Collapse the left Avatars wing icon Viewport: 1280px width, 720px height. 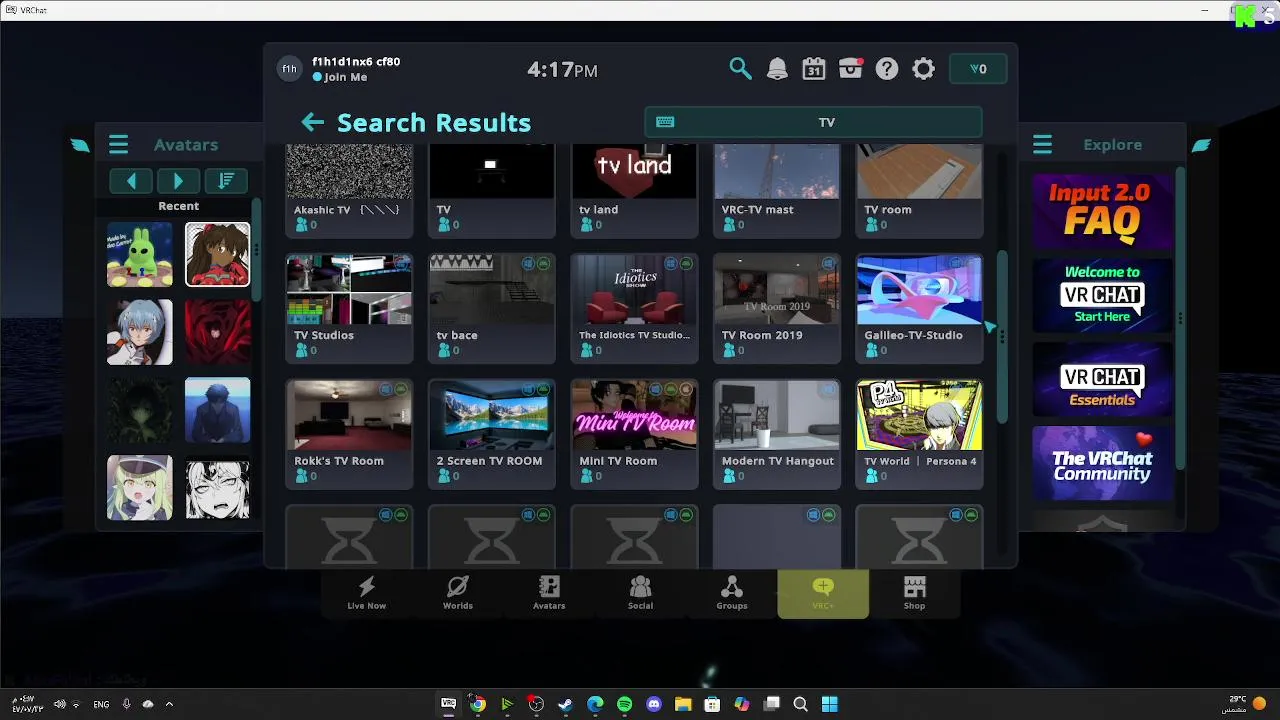[x=80, y=145]
